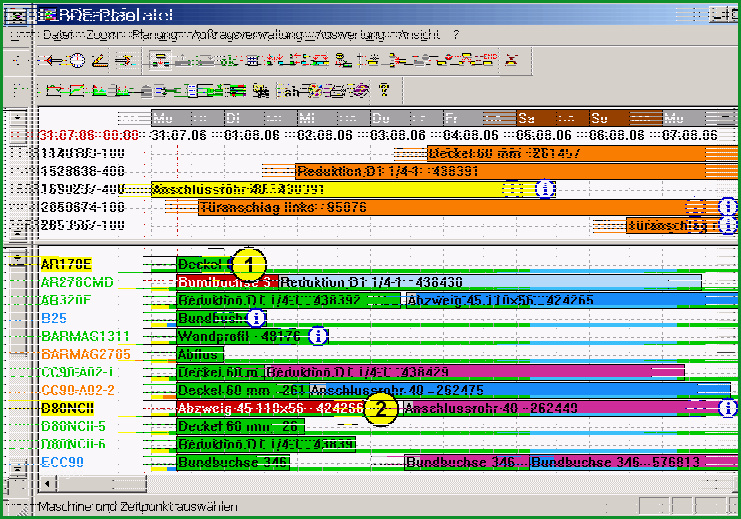Screen dimensions: 741x519
Task: Open help via yellow question mark icon
Action: (x=384, y=89)
